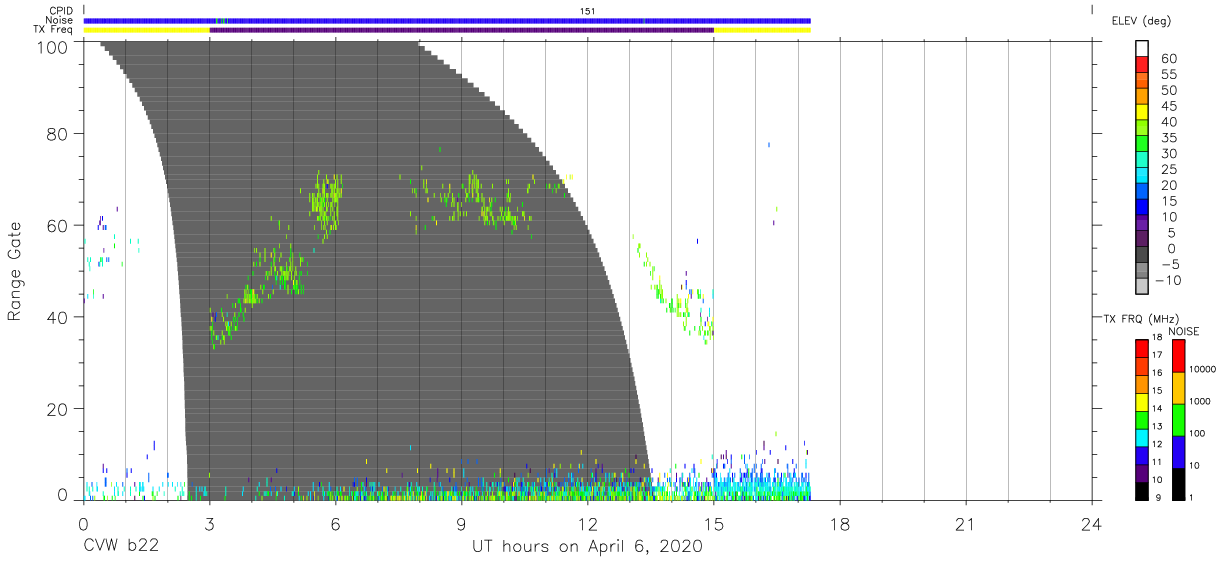1228x567 pixels.
Task: Click the red top swatch of the NOISE colorbar
Action: (1178, 355)
